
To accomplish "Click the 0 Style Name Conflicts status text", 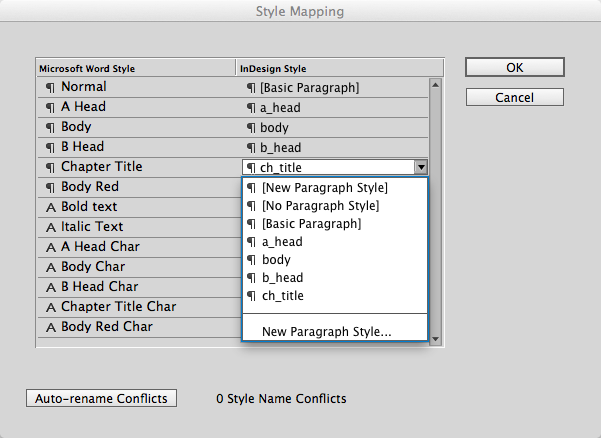I will (281, 399).
